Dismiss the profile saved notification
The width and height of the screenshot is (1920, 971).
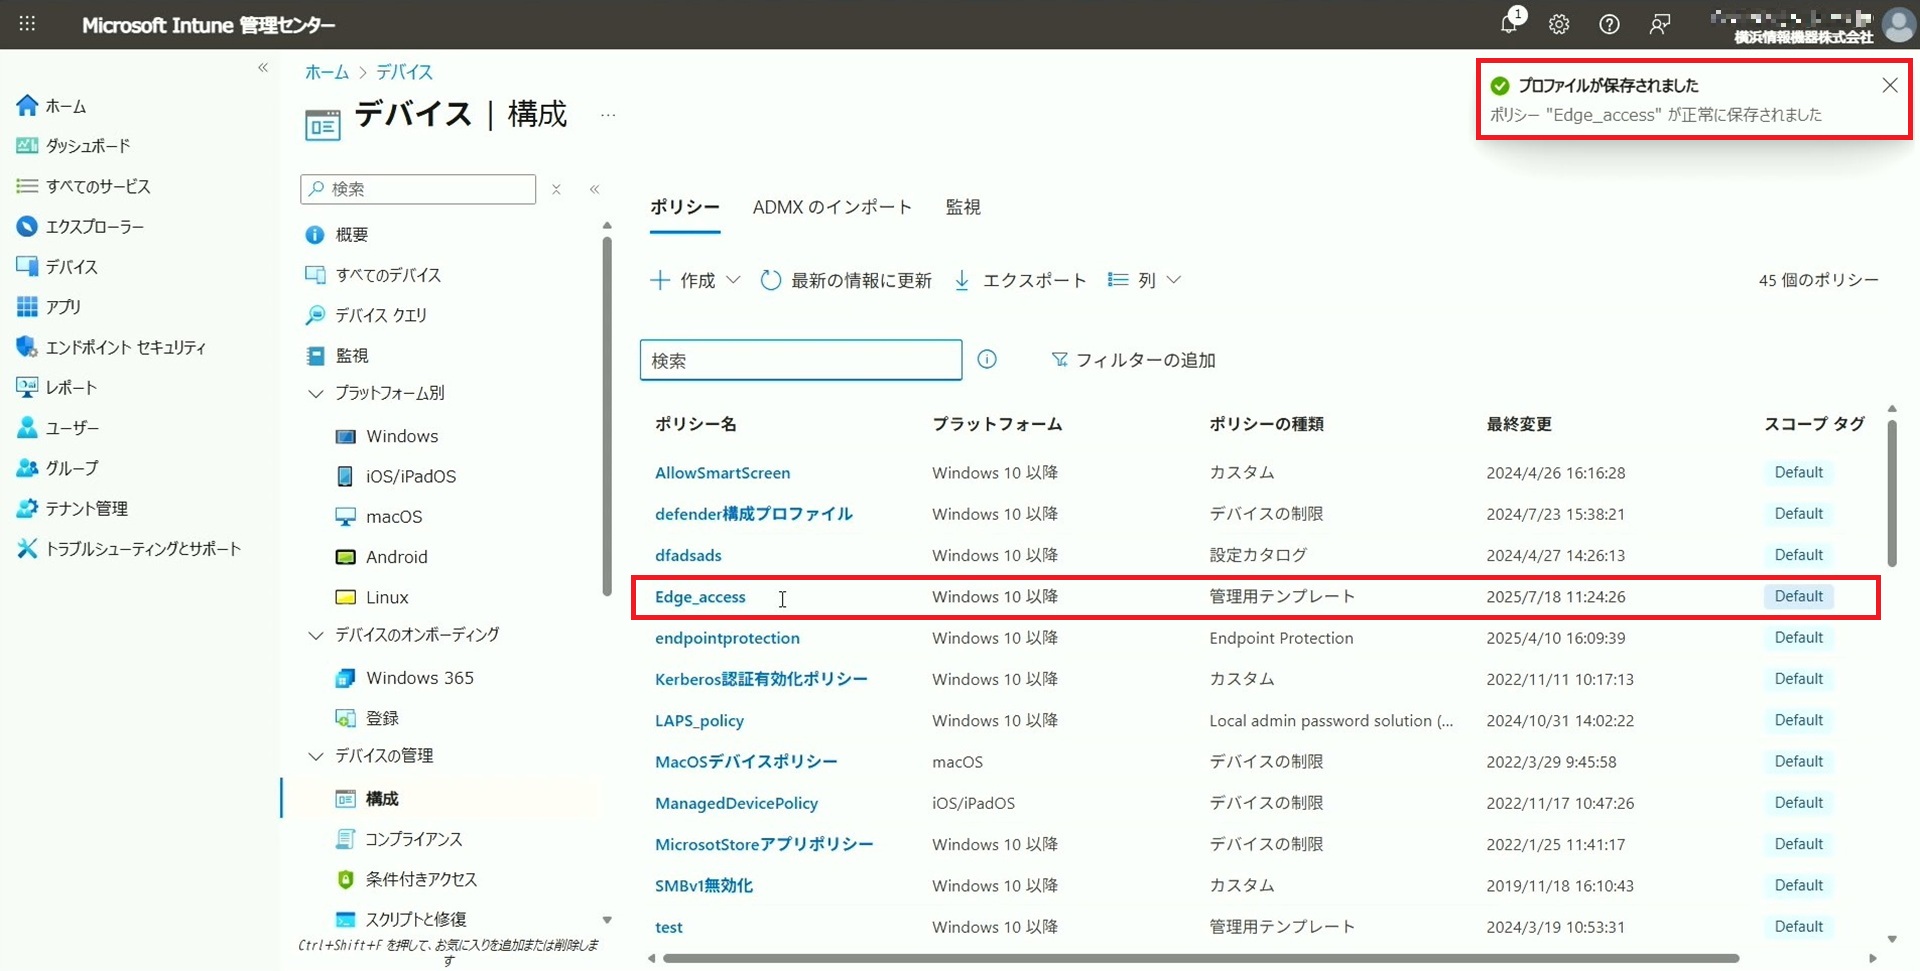[1889, 85]
